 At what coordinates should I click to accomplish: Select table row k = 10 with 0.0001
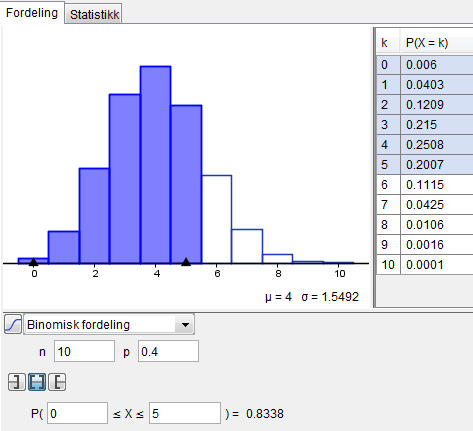425,265
